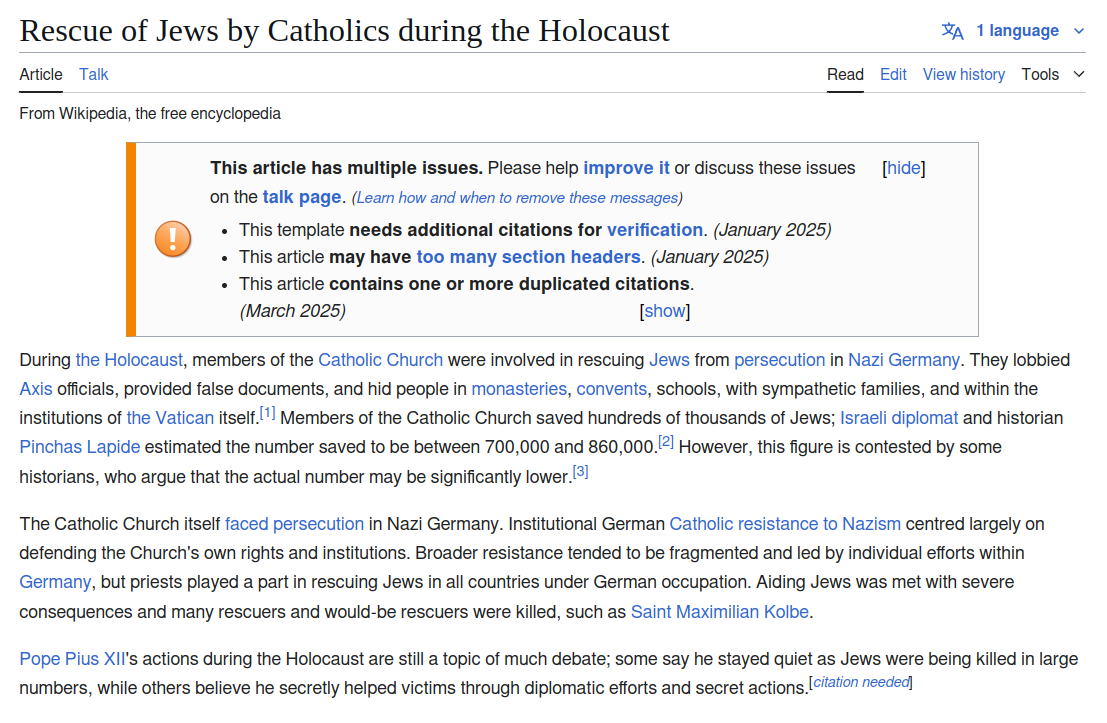The image size is (1107, 723).
Task: Follow the 'verification' link
Action: 654,230
